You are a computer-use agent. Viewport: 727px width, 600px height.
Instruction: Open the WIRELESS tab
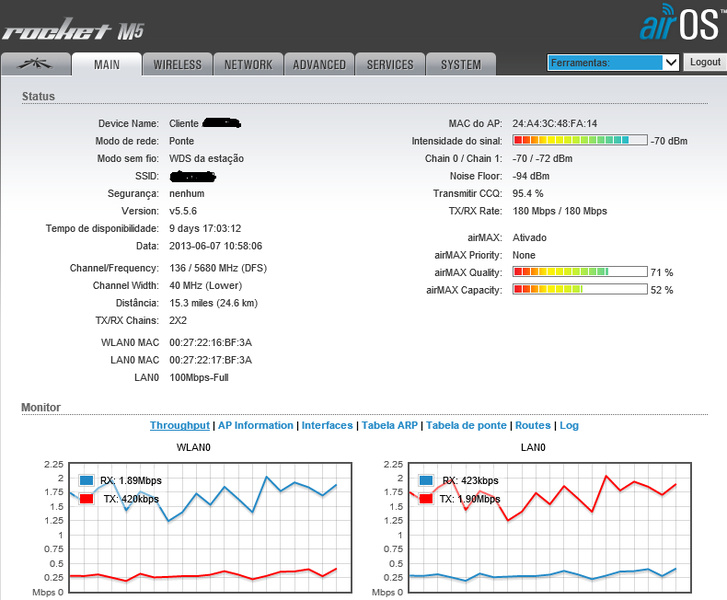tap(178, 64)
